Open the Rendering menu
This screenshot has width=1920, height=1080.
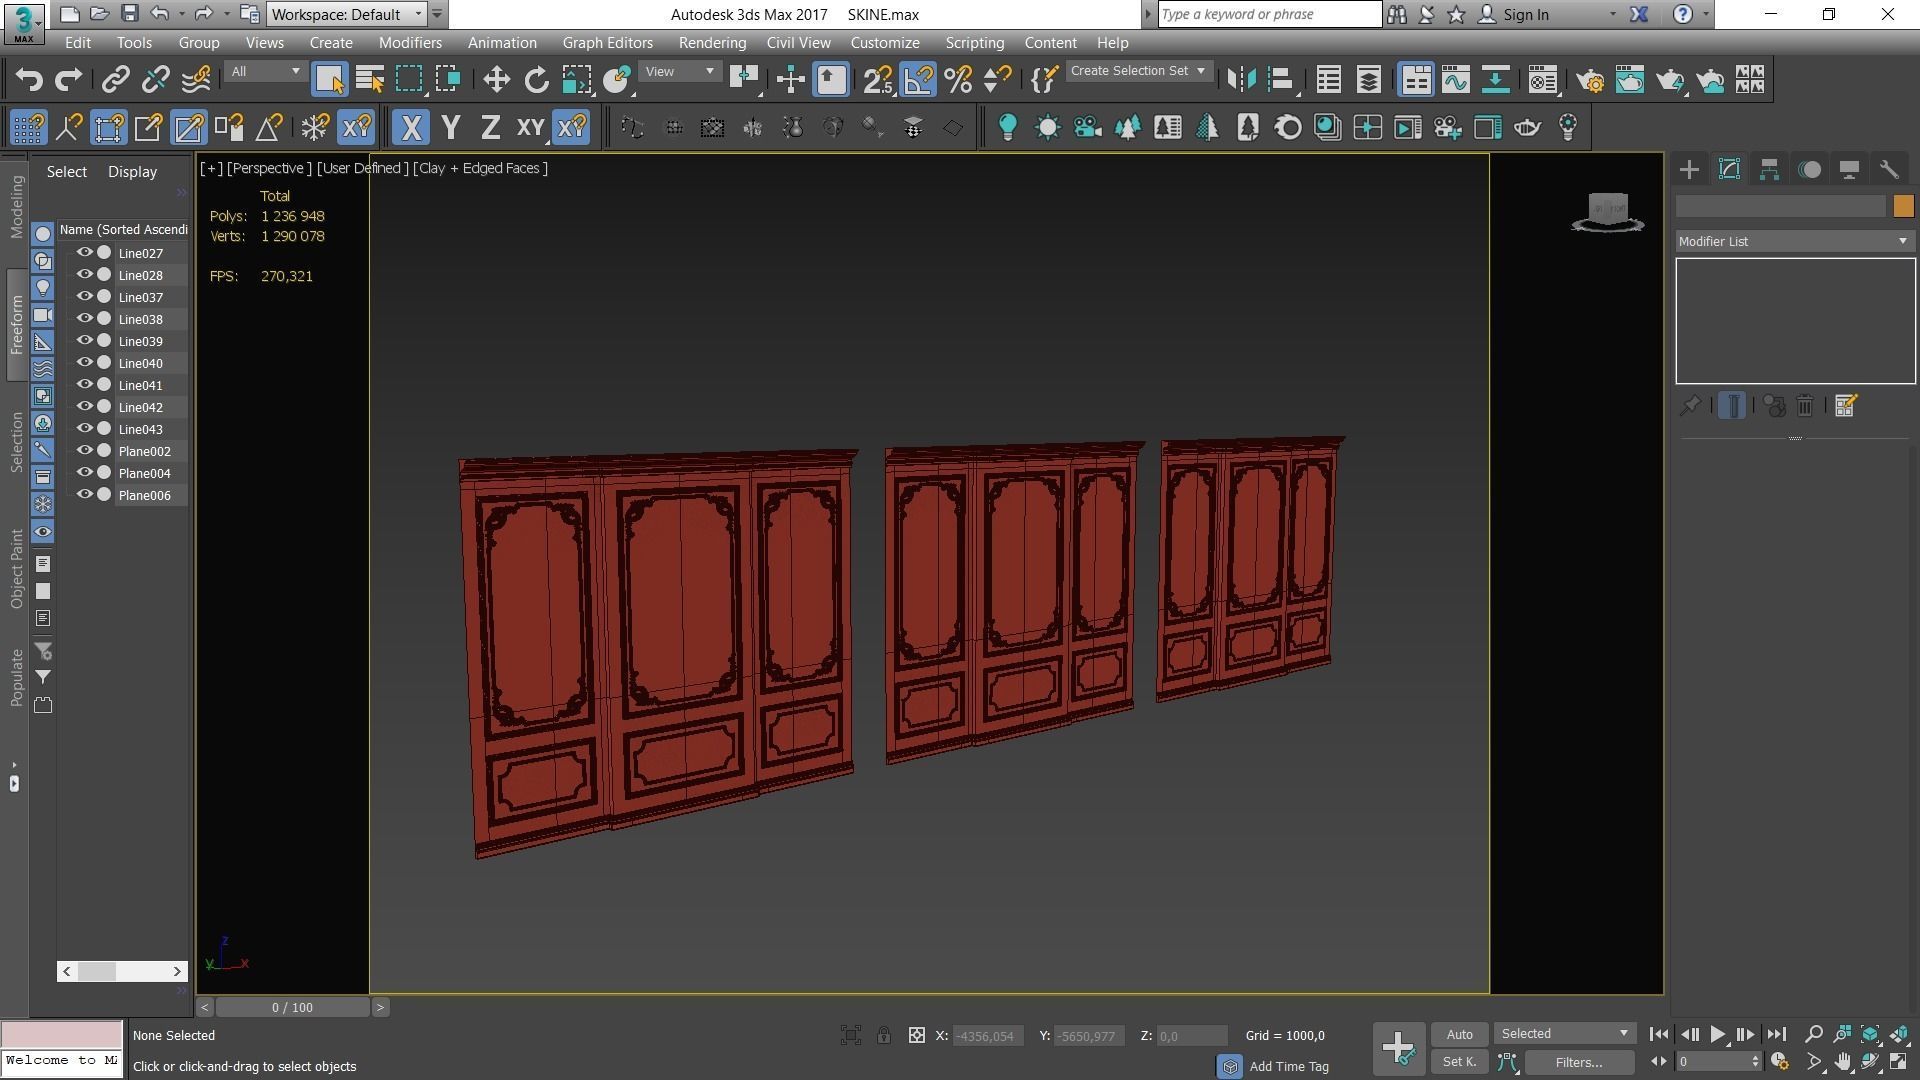click(712, 43)
